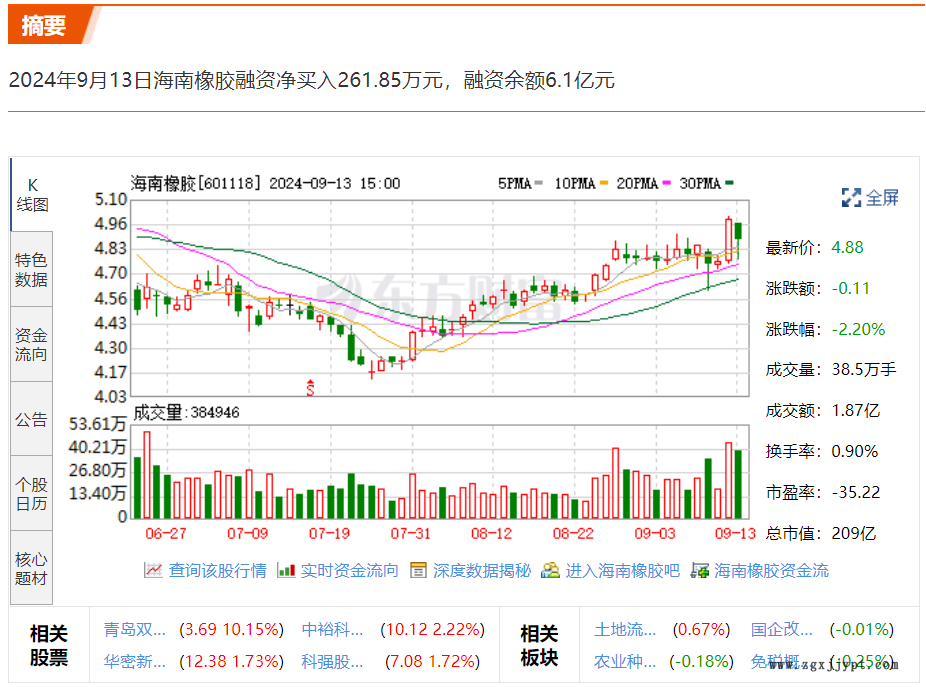Open related stock 青岛双...
Image resolution: width=926 pixels, height=687 pixels.
point(135,630)
